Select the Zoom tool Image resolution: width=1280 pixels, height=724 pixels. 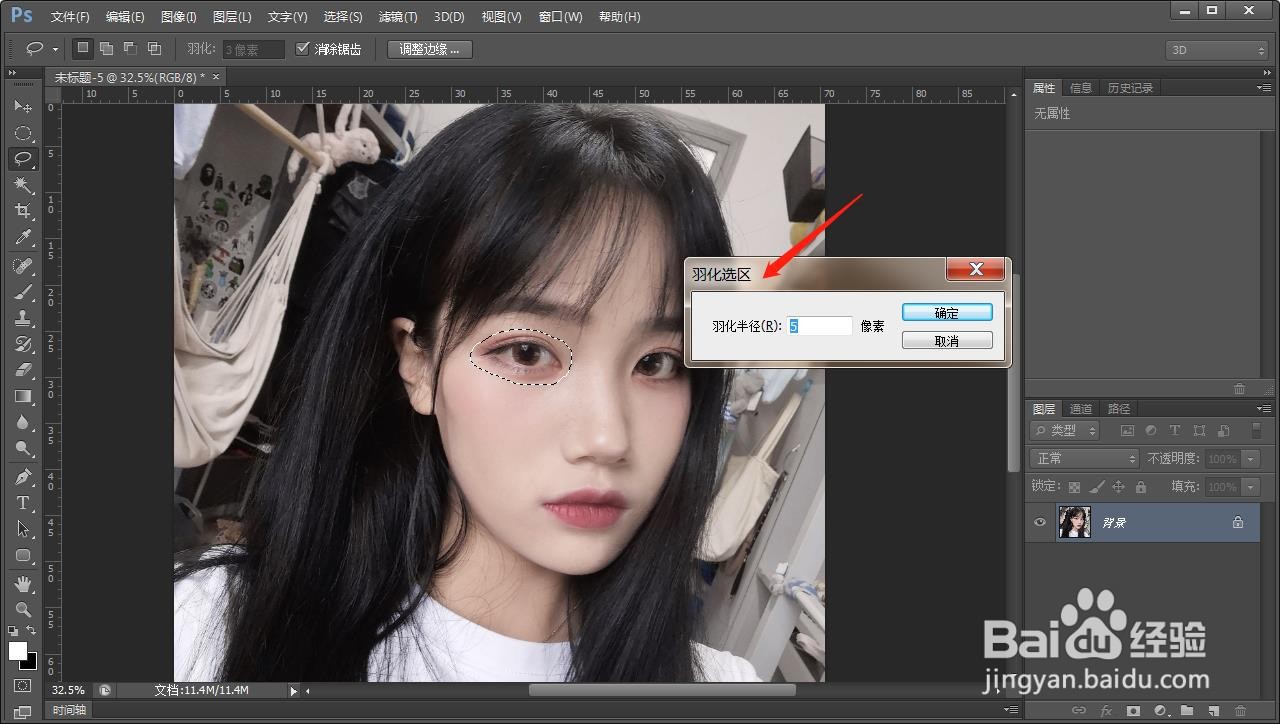[23, 610]
